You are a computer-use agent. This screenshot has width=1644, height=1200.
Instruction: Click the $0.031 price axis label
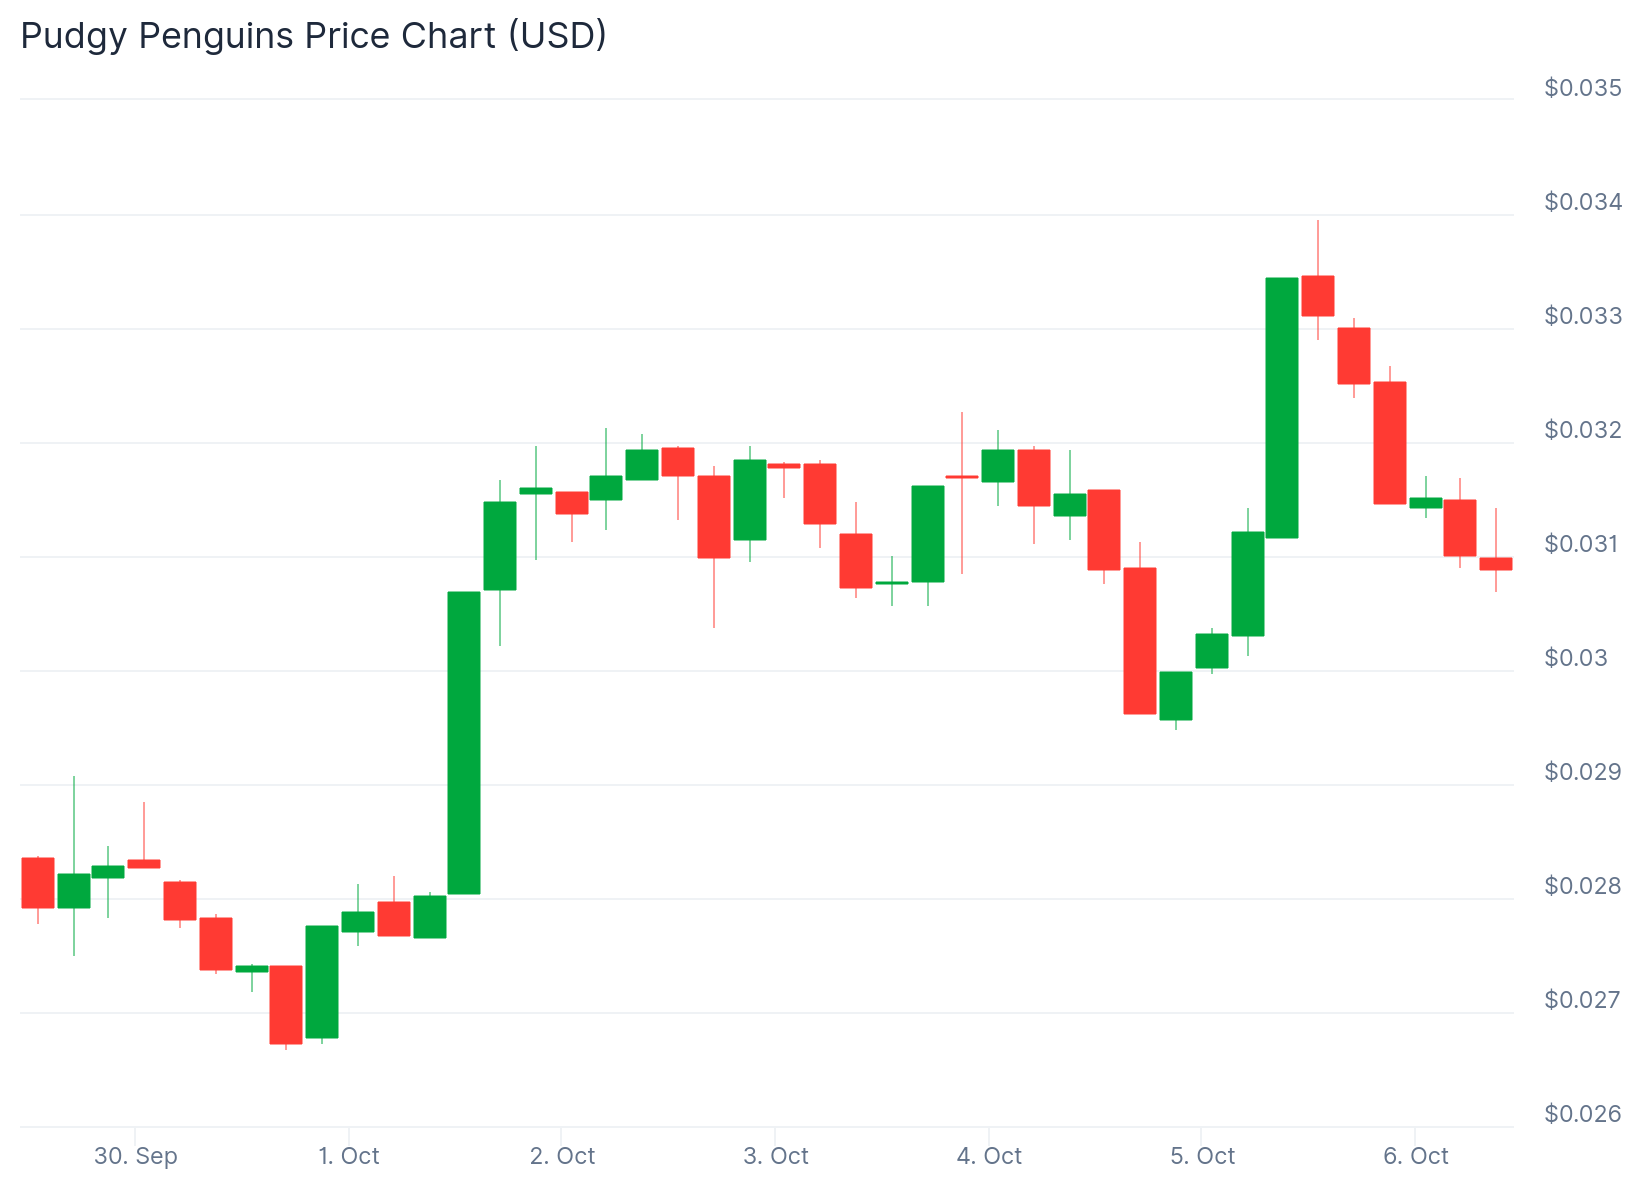1582,544
